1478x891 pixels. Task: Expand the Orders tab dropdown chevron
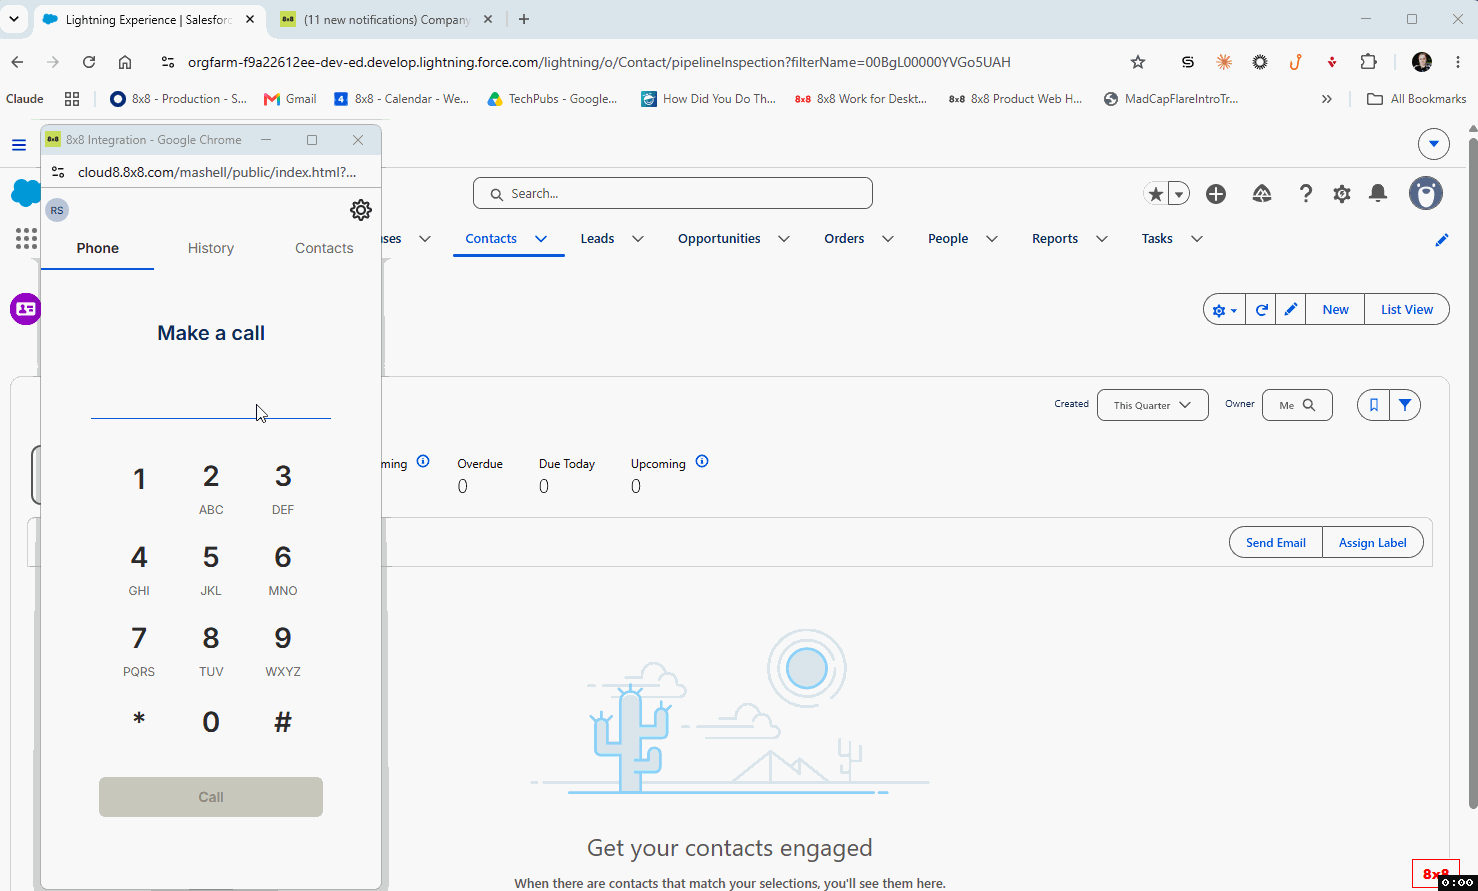(x=888, y=239)
